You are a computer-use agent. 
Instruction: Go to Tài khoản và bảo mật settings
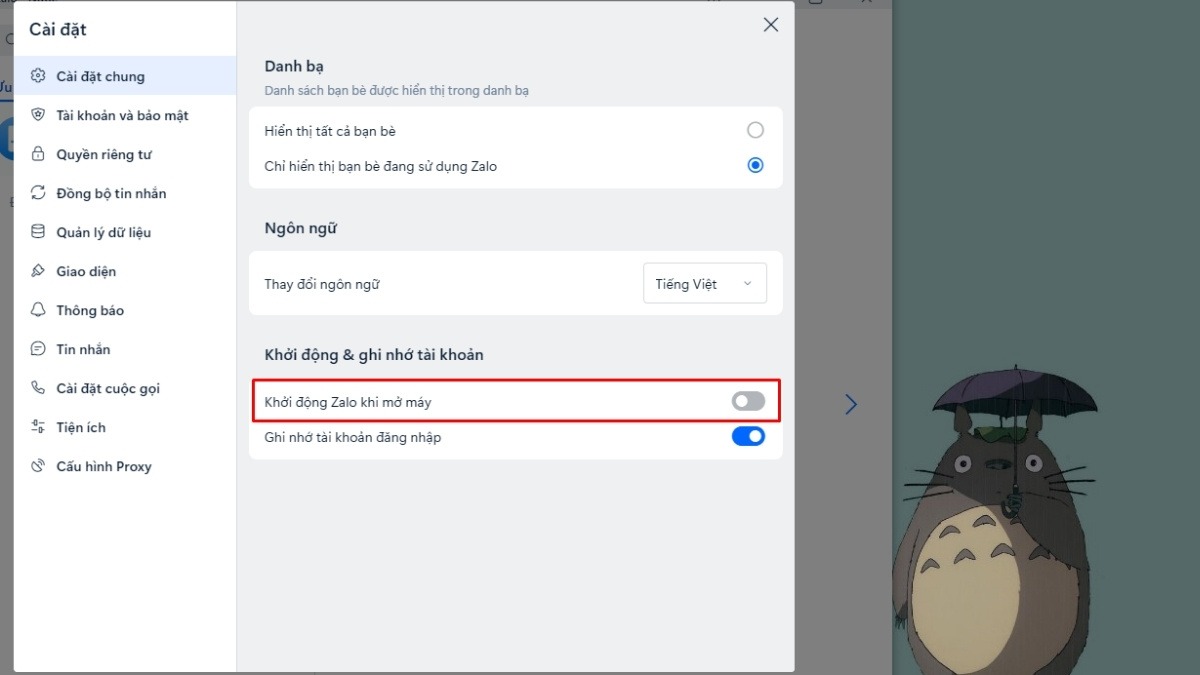click(x=125, y=115)
